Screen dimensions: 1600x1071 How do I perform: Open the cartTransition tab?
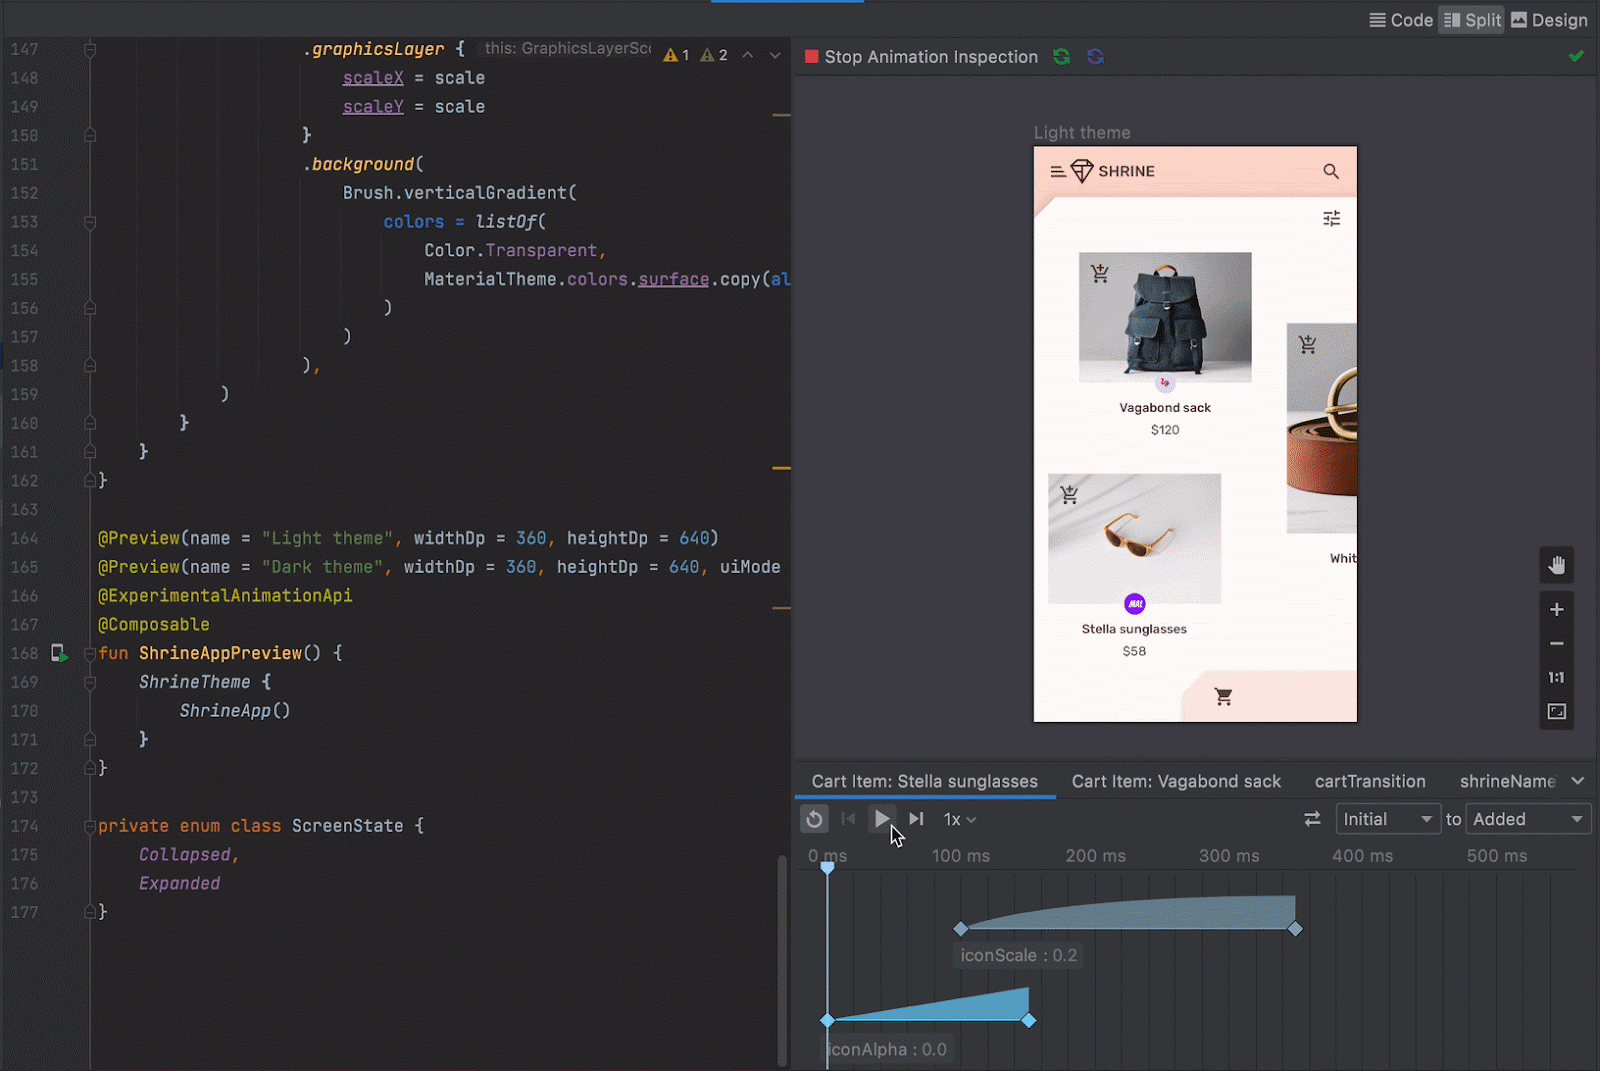point(1370,781)
